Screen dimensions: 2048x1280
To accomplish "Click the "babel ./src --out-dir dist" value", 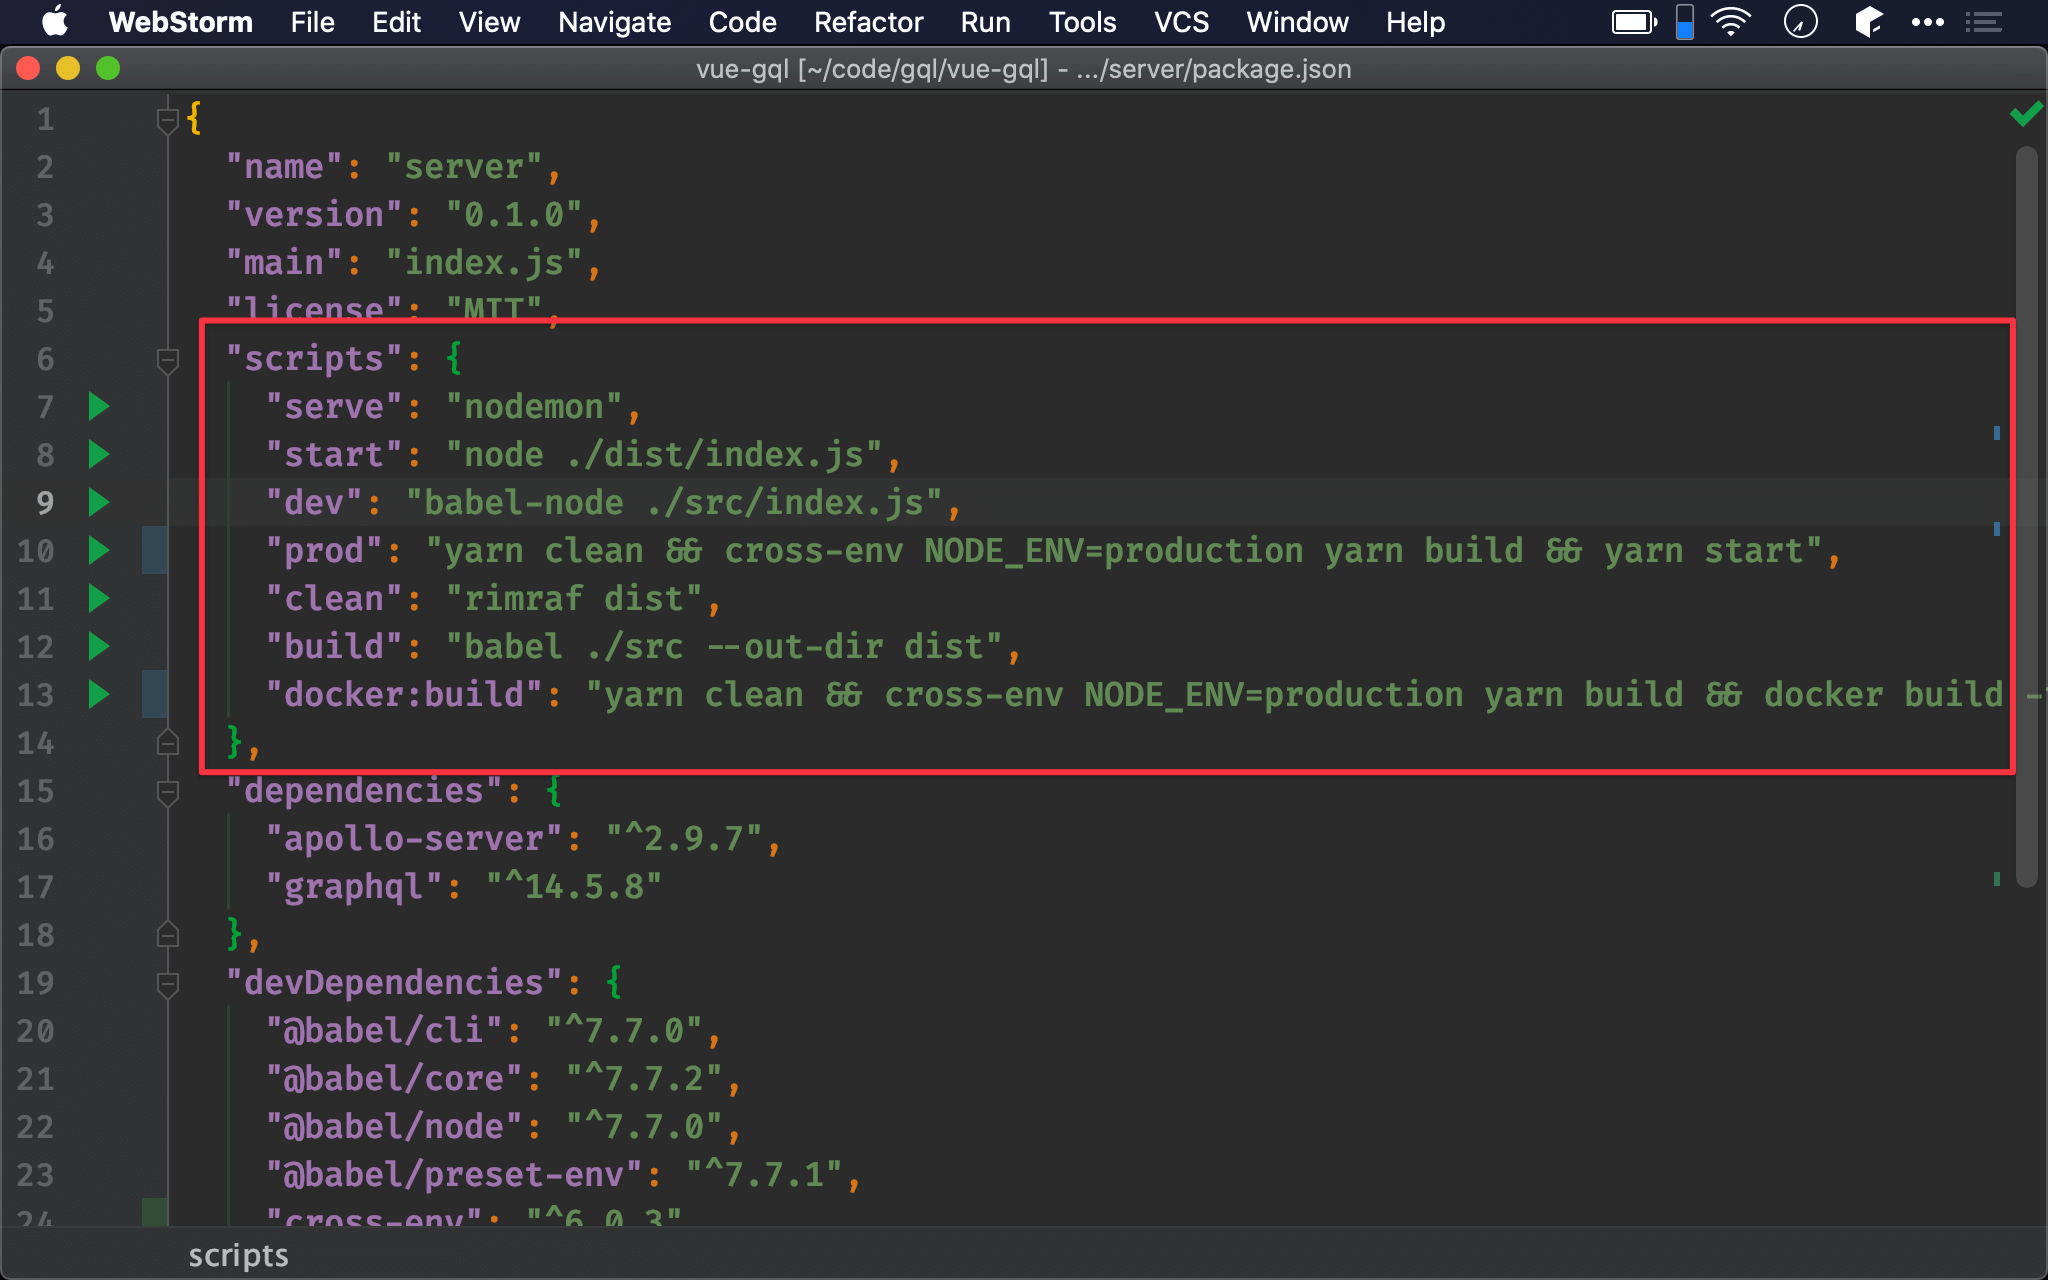I will (x=724, y=647).
